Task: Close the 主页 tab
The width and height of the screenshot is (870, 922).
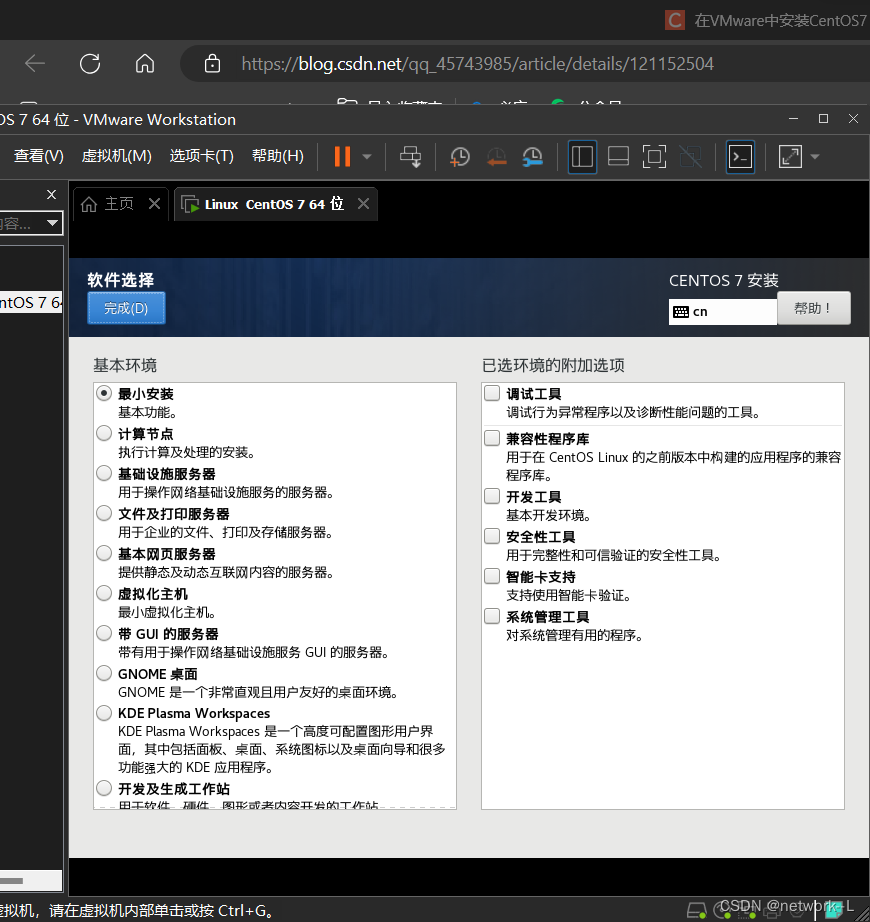Action: pos(155,203)
